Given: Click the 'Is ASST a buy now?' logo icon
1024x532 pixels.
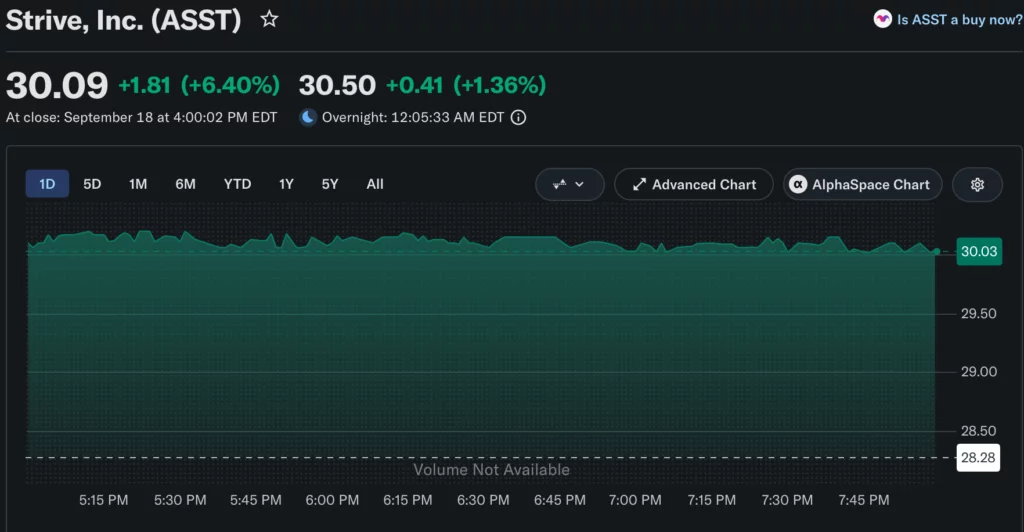Looking at the screenshot, I should 882,19.
